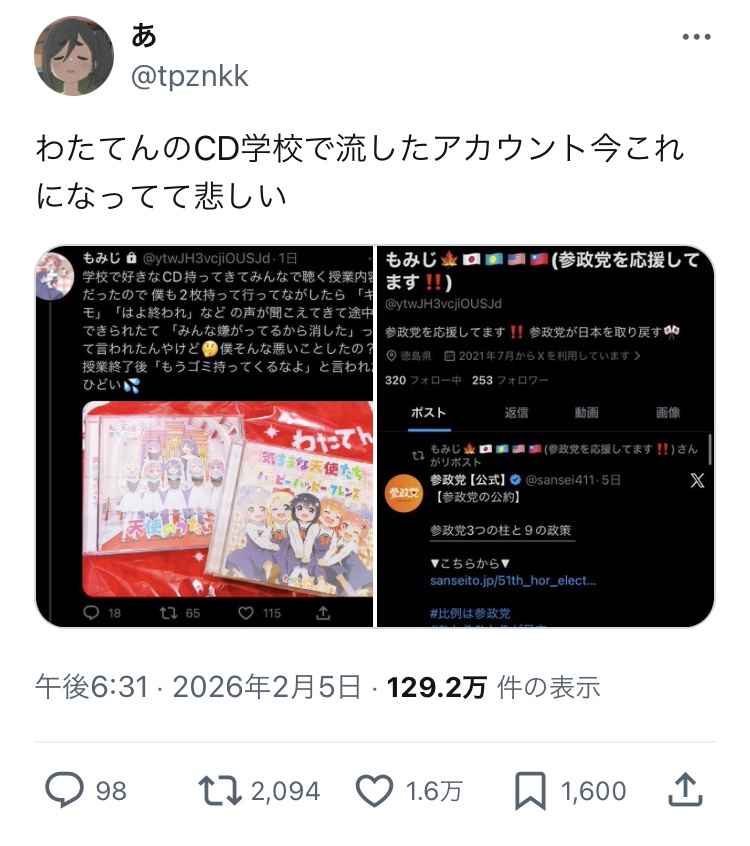Open the profile avatar of @tpznkk
The width and height of the screenshot is (750, 846).
tap(74, 56)
